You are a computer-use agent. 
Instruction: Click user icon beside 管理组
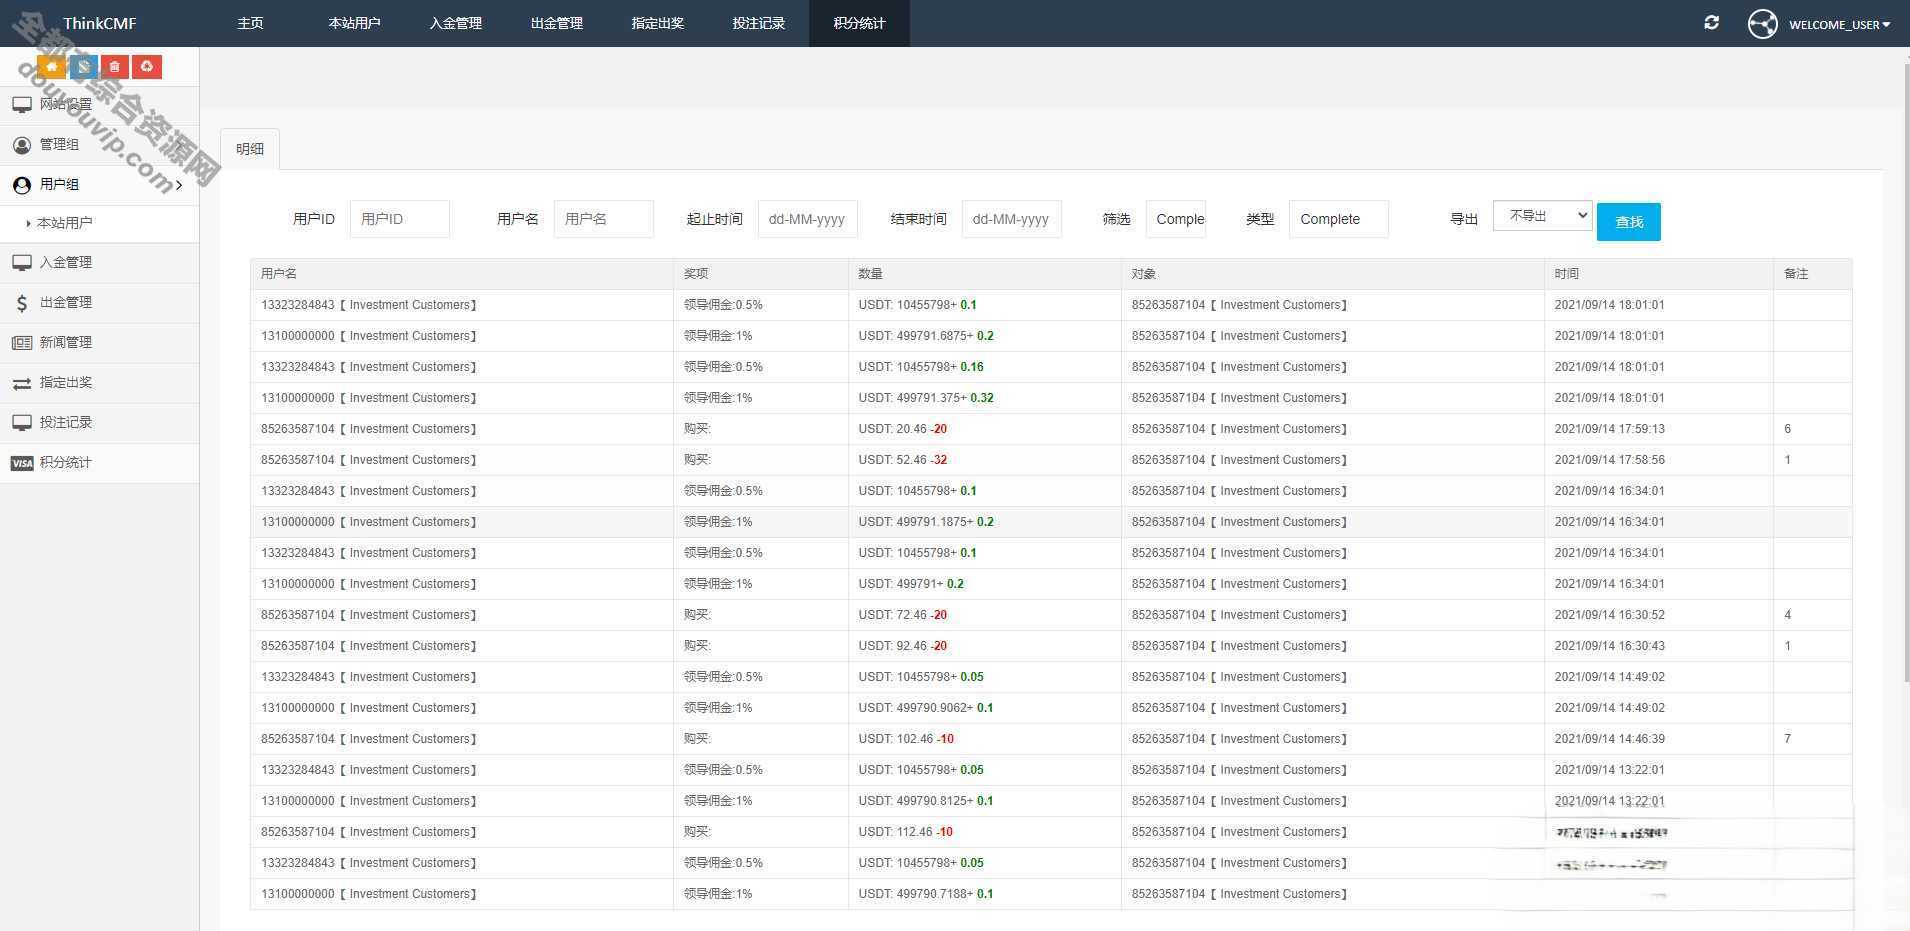coord(22,144)
